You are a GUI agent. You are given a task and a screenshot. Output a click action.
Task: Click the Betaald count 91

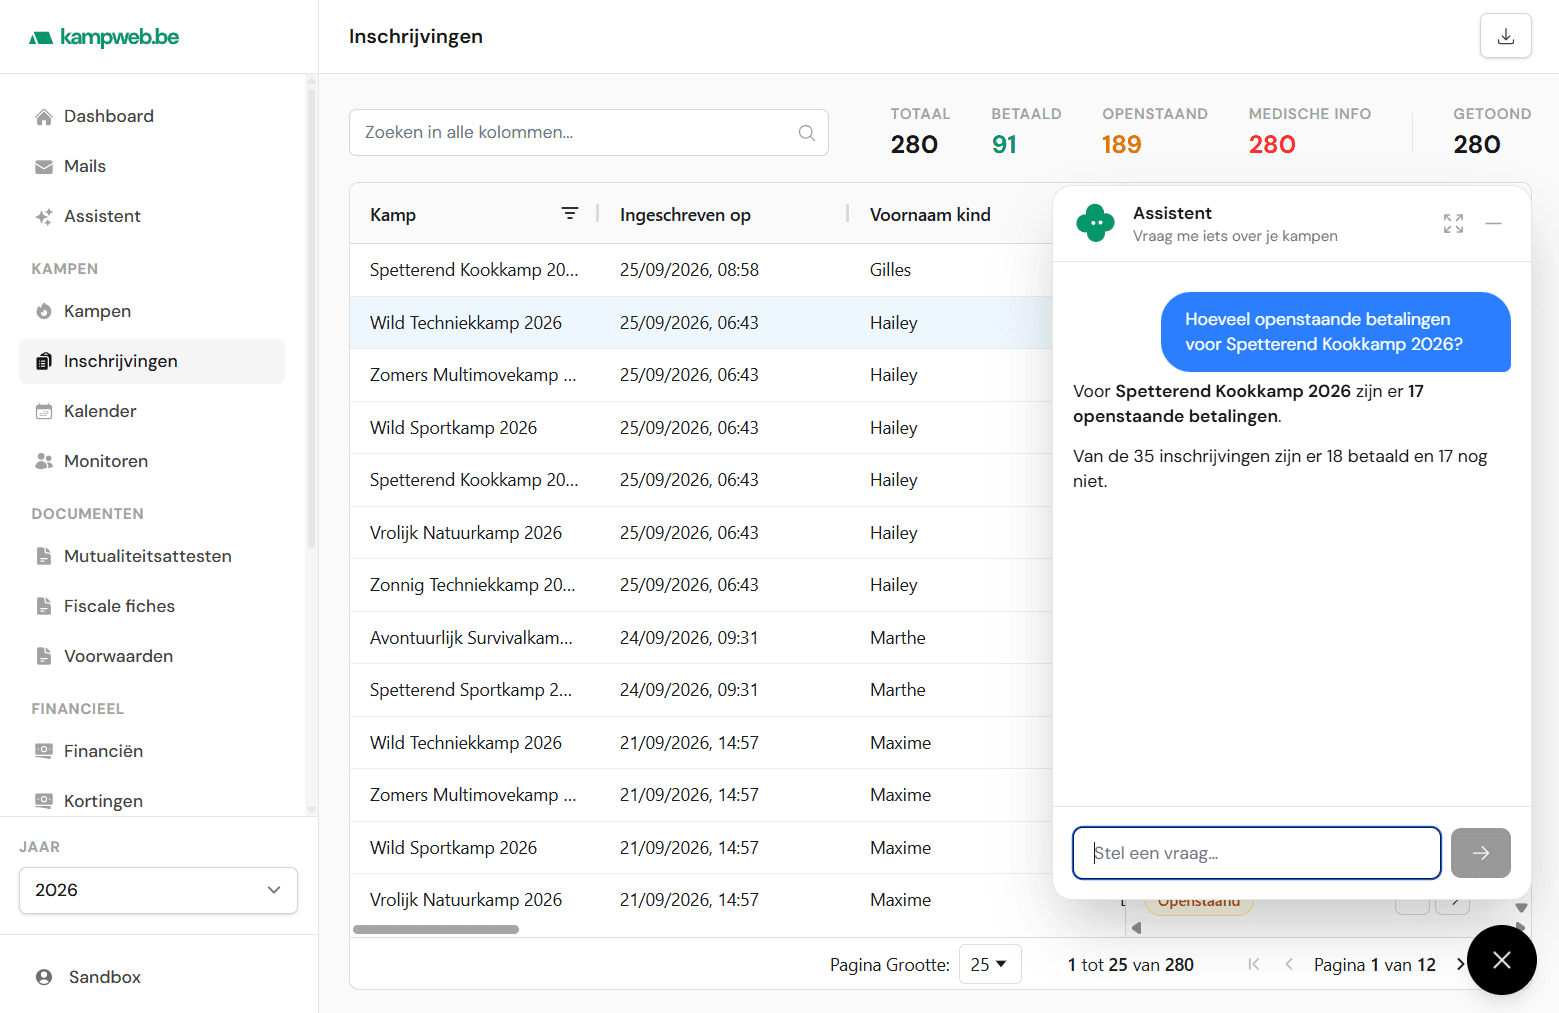[x=1004, y=145]
